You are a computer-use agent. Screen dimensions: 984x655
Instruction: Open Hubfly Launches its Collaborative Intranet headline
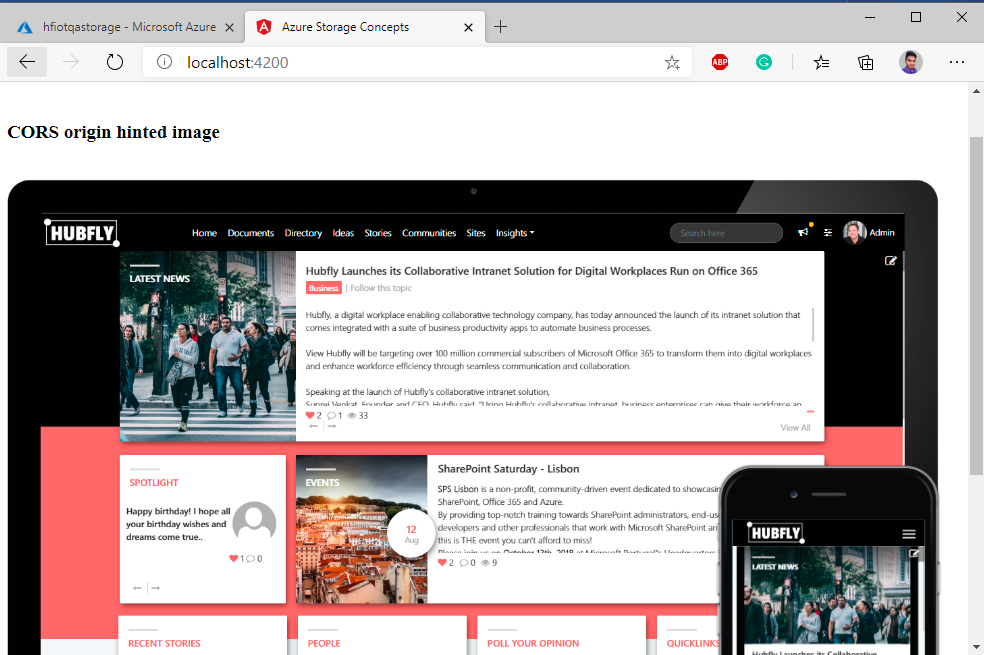tap(532, 271)
